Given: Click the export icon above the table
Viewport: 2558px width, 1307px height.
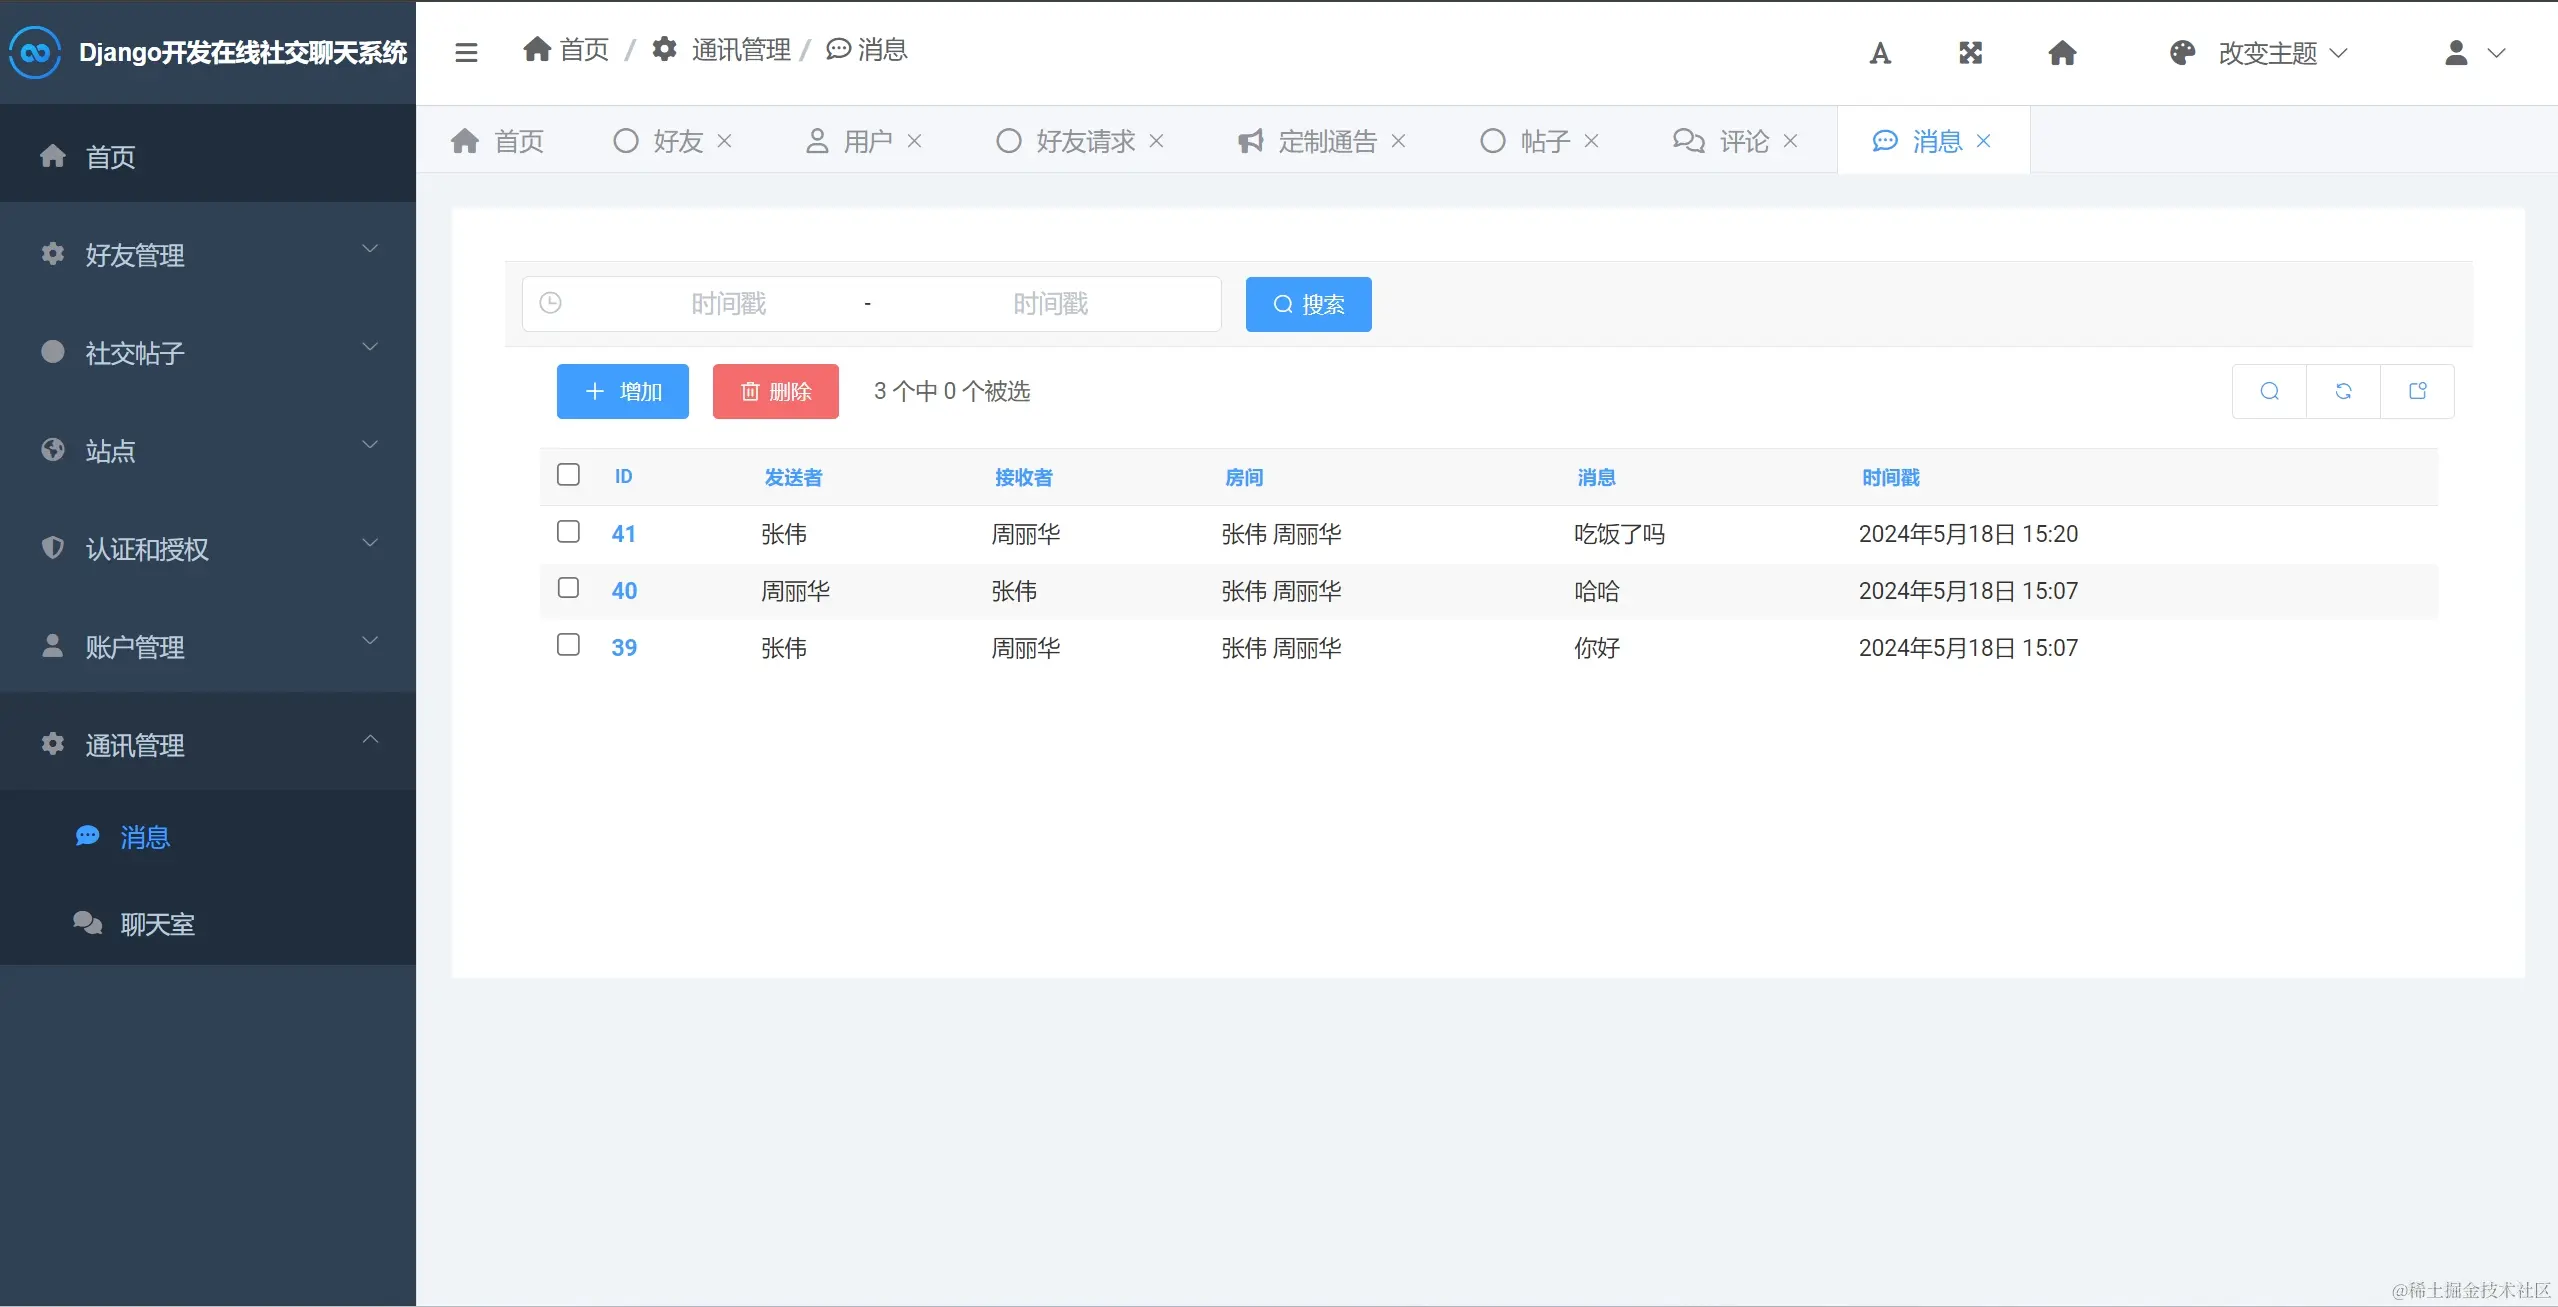Looking at the screenshot, I should point(2417,391).
